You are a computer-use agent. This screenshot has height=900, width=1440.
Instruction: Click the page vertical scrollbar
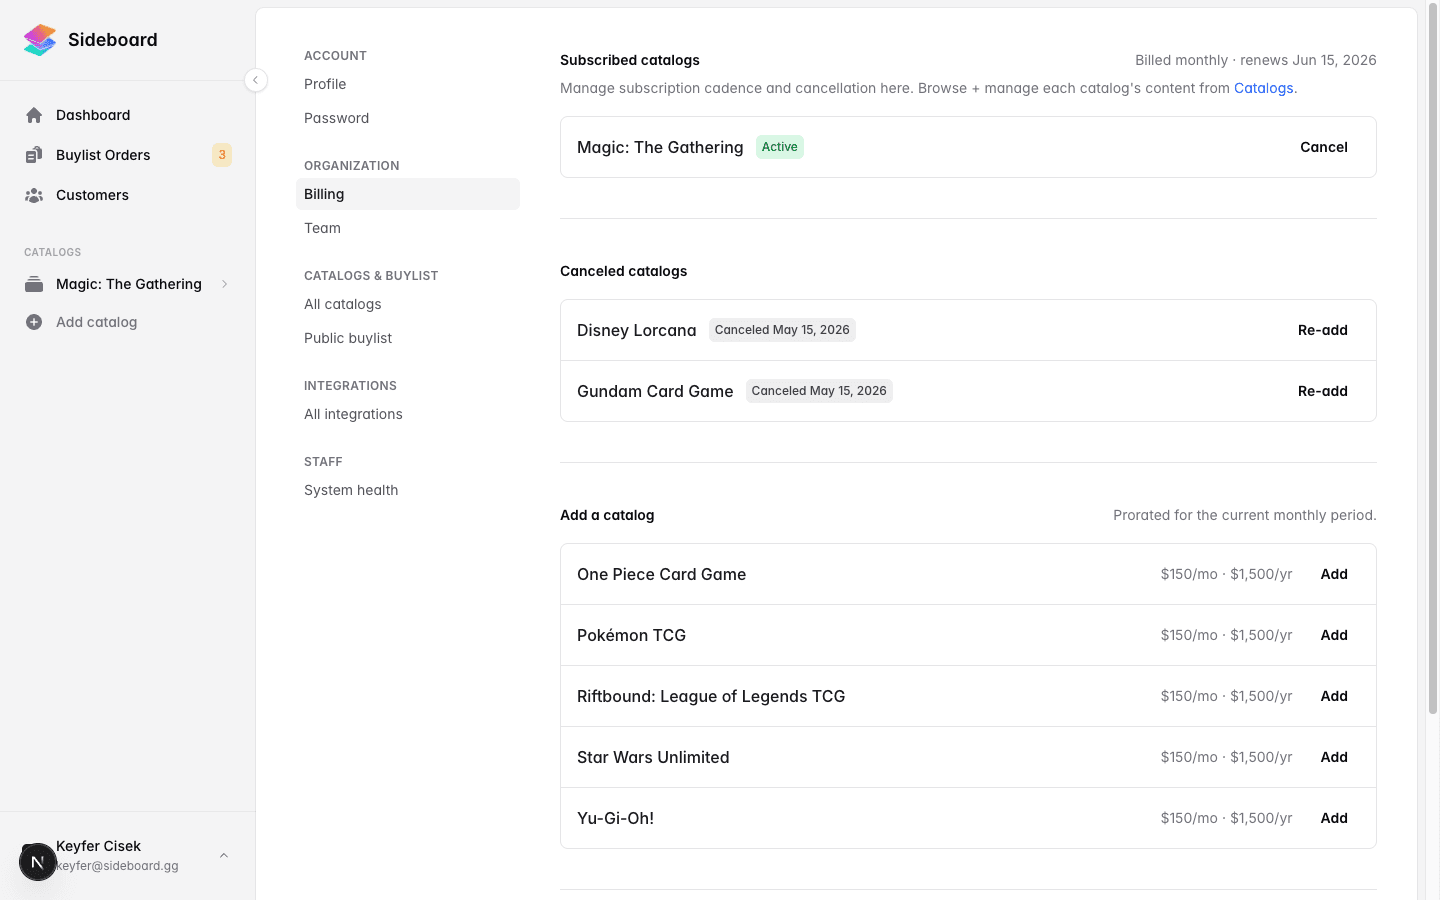coord(1433,360)
